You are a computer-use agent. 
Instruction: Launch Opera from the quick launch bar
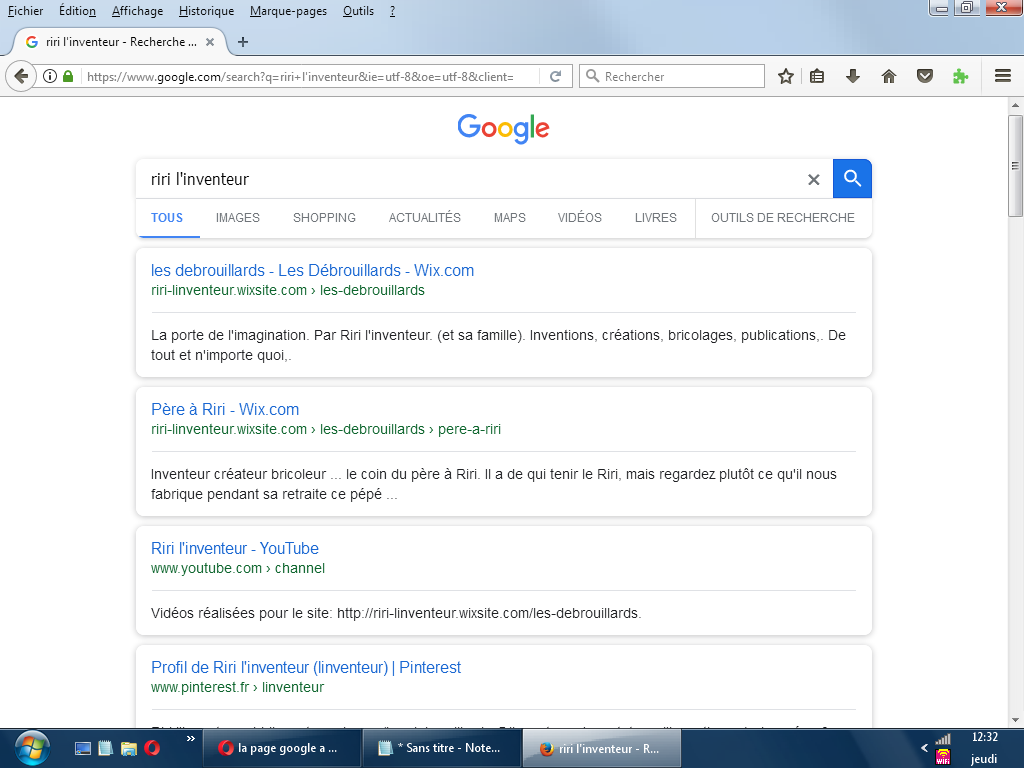click(x=152, y=748)
